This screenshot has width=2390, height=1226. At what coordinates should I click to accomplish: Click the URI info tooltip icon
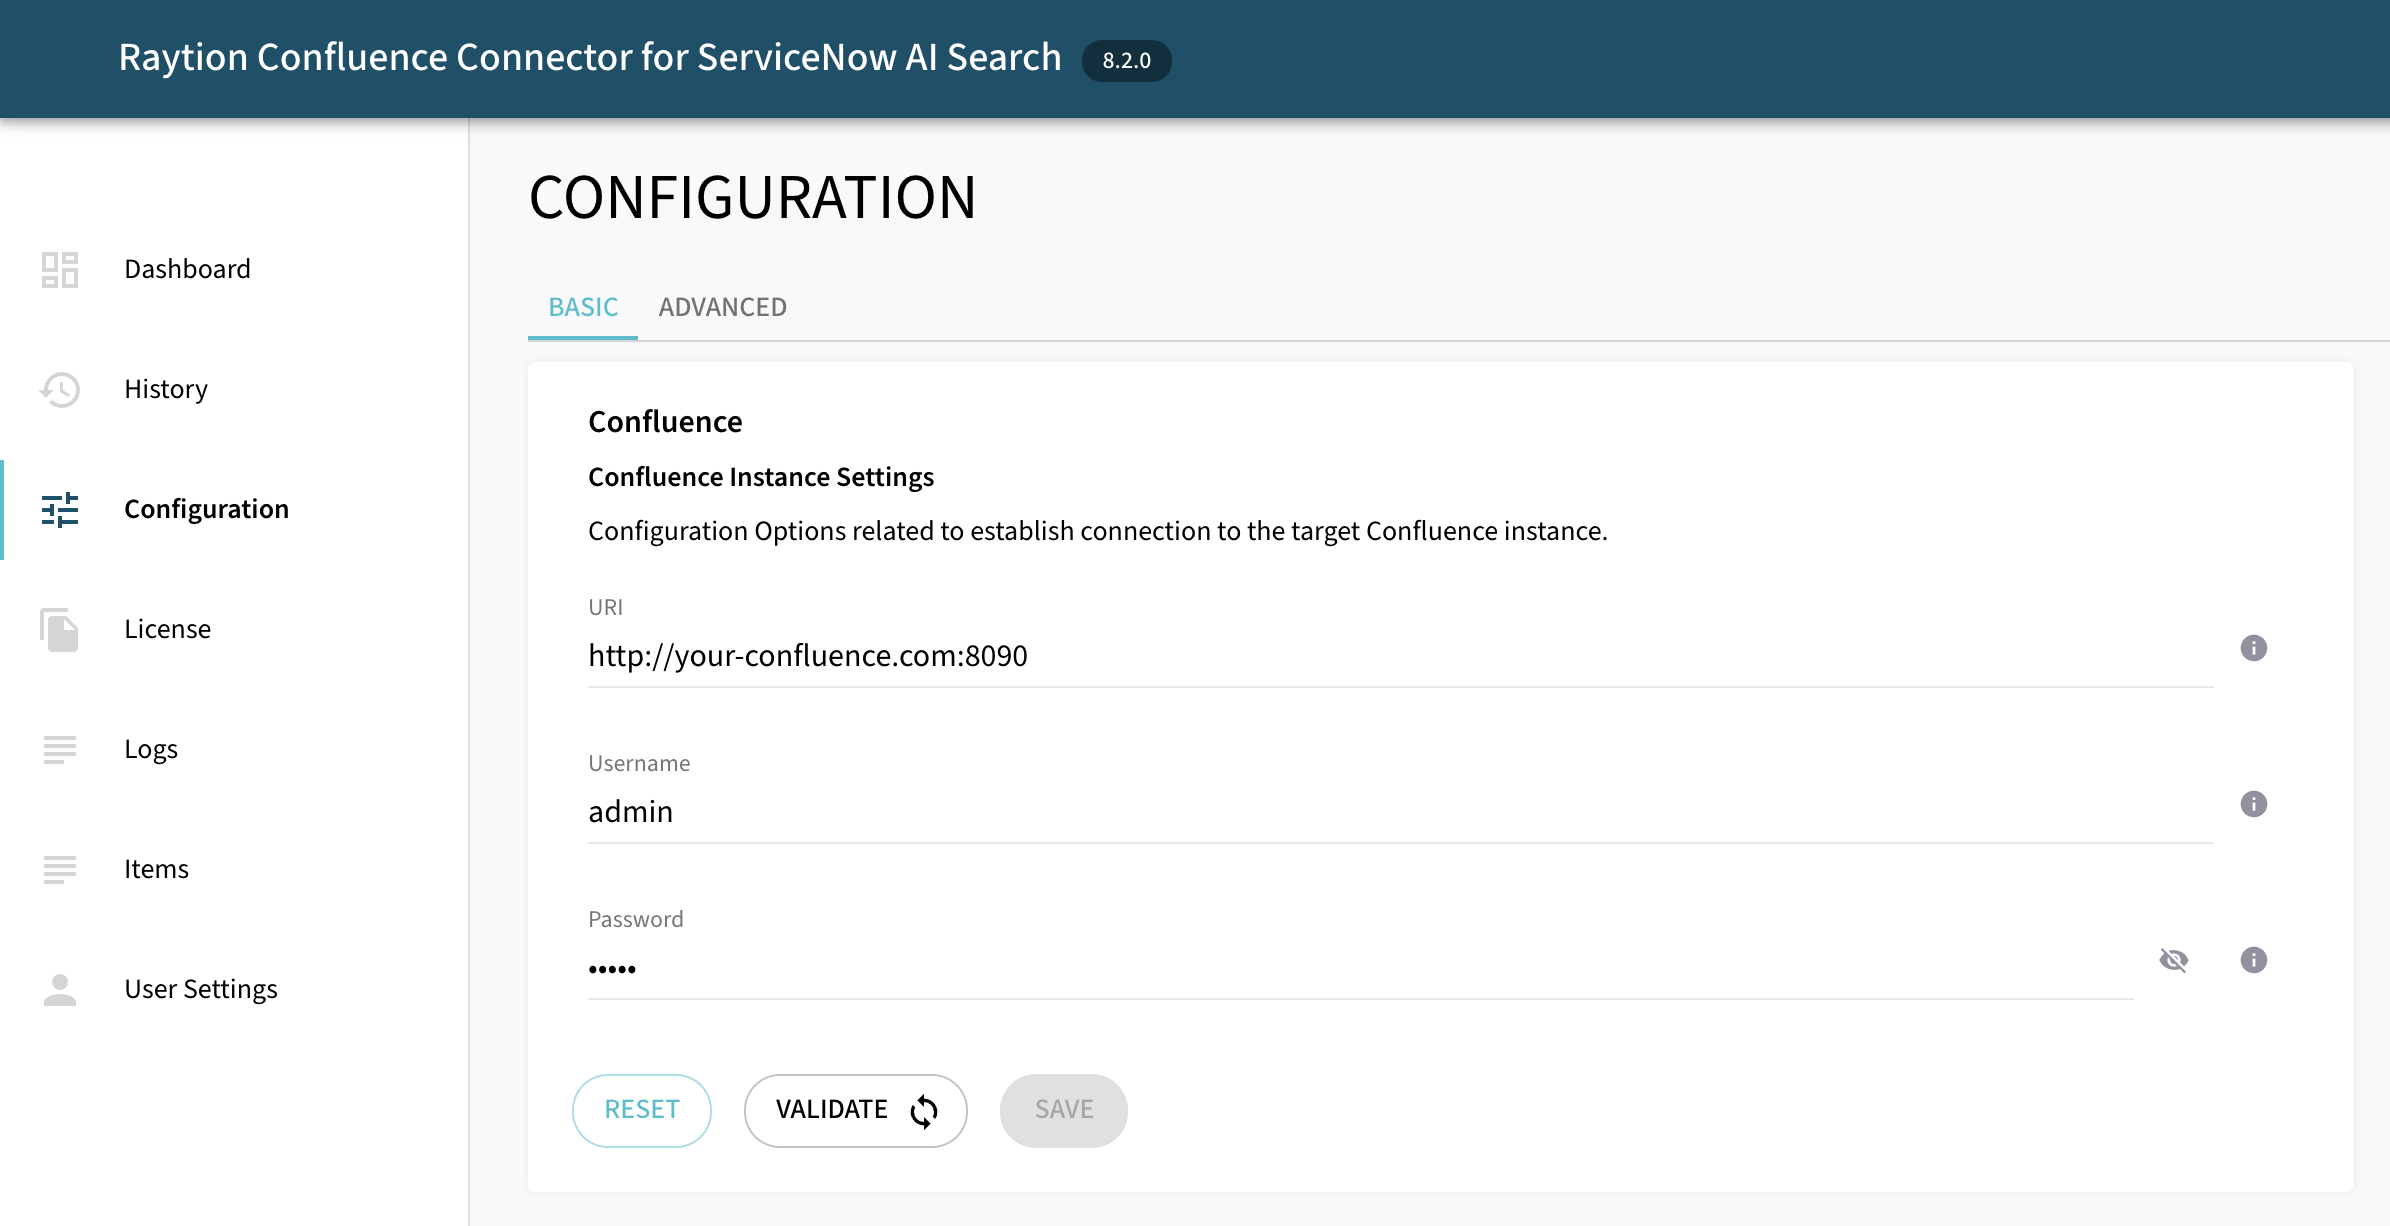[2256, 647]
